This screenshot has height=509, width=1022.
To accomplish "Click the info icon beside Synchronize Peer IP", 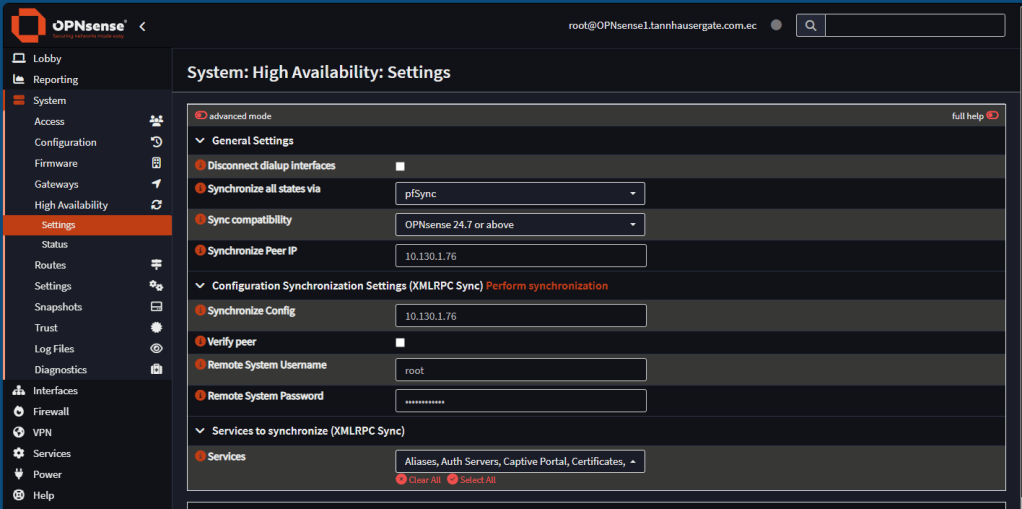I will [x=200, y=251].
